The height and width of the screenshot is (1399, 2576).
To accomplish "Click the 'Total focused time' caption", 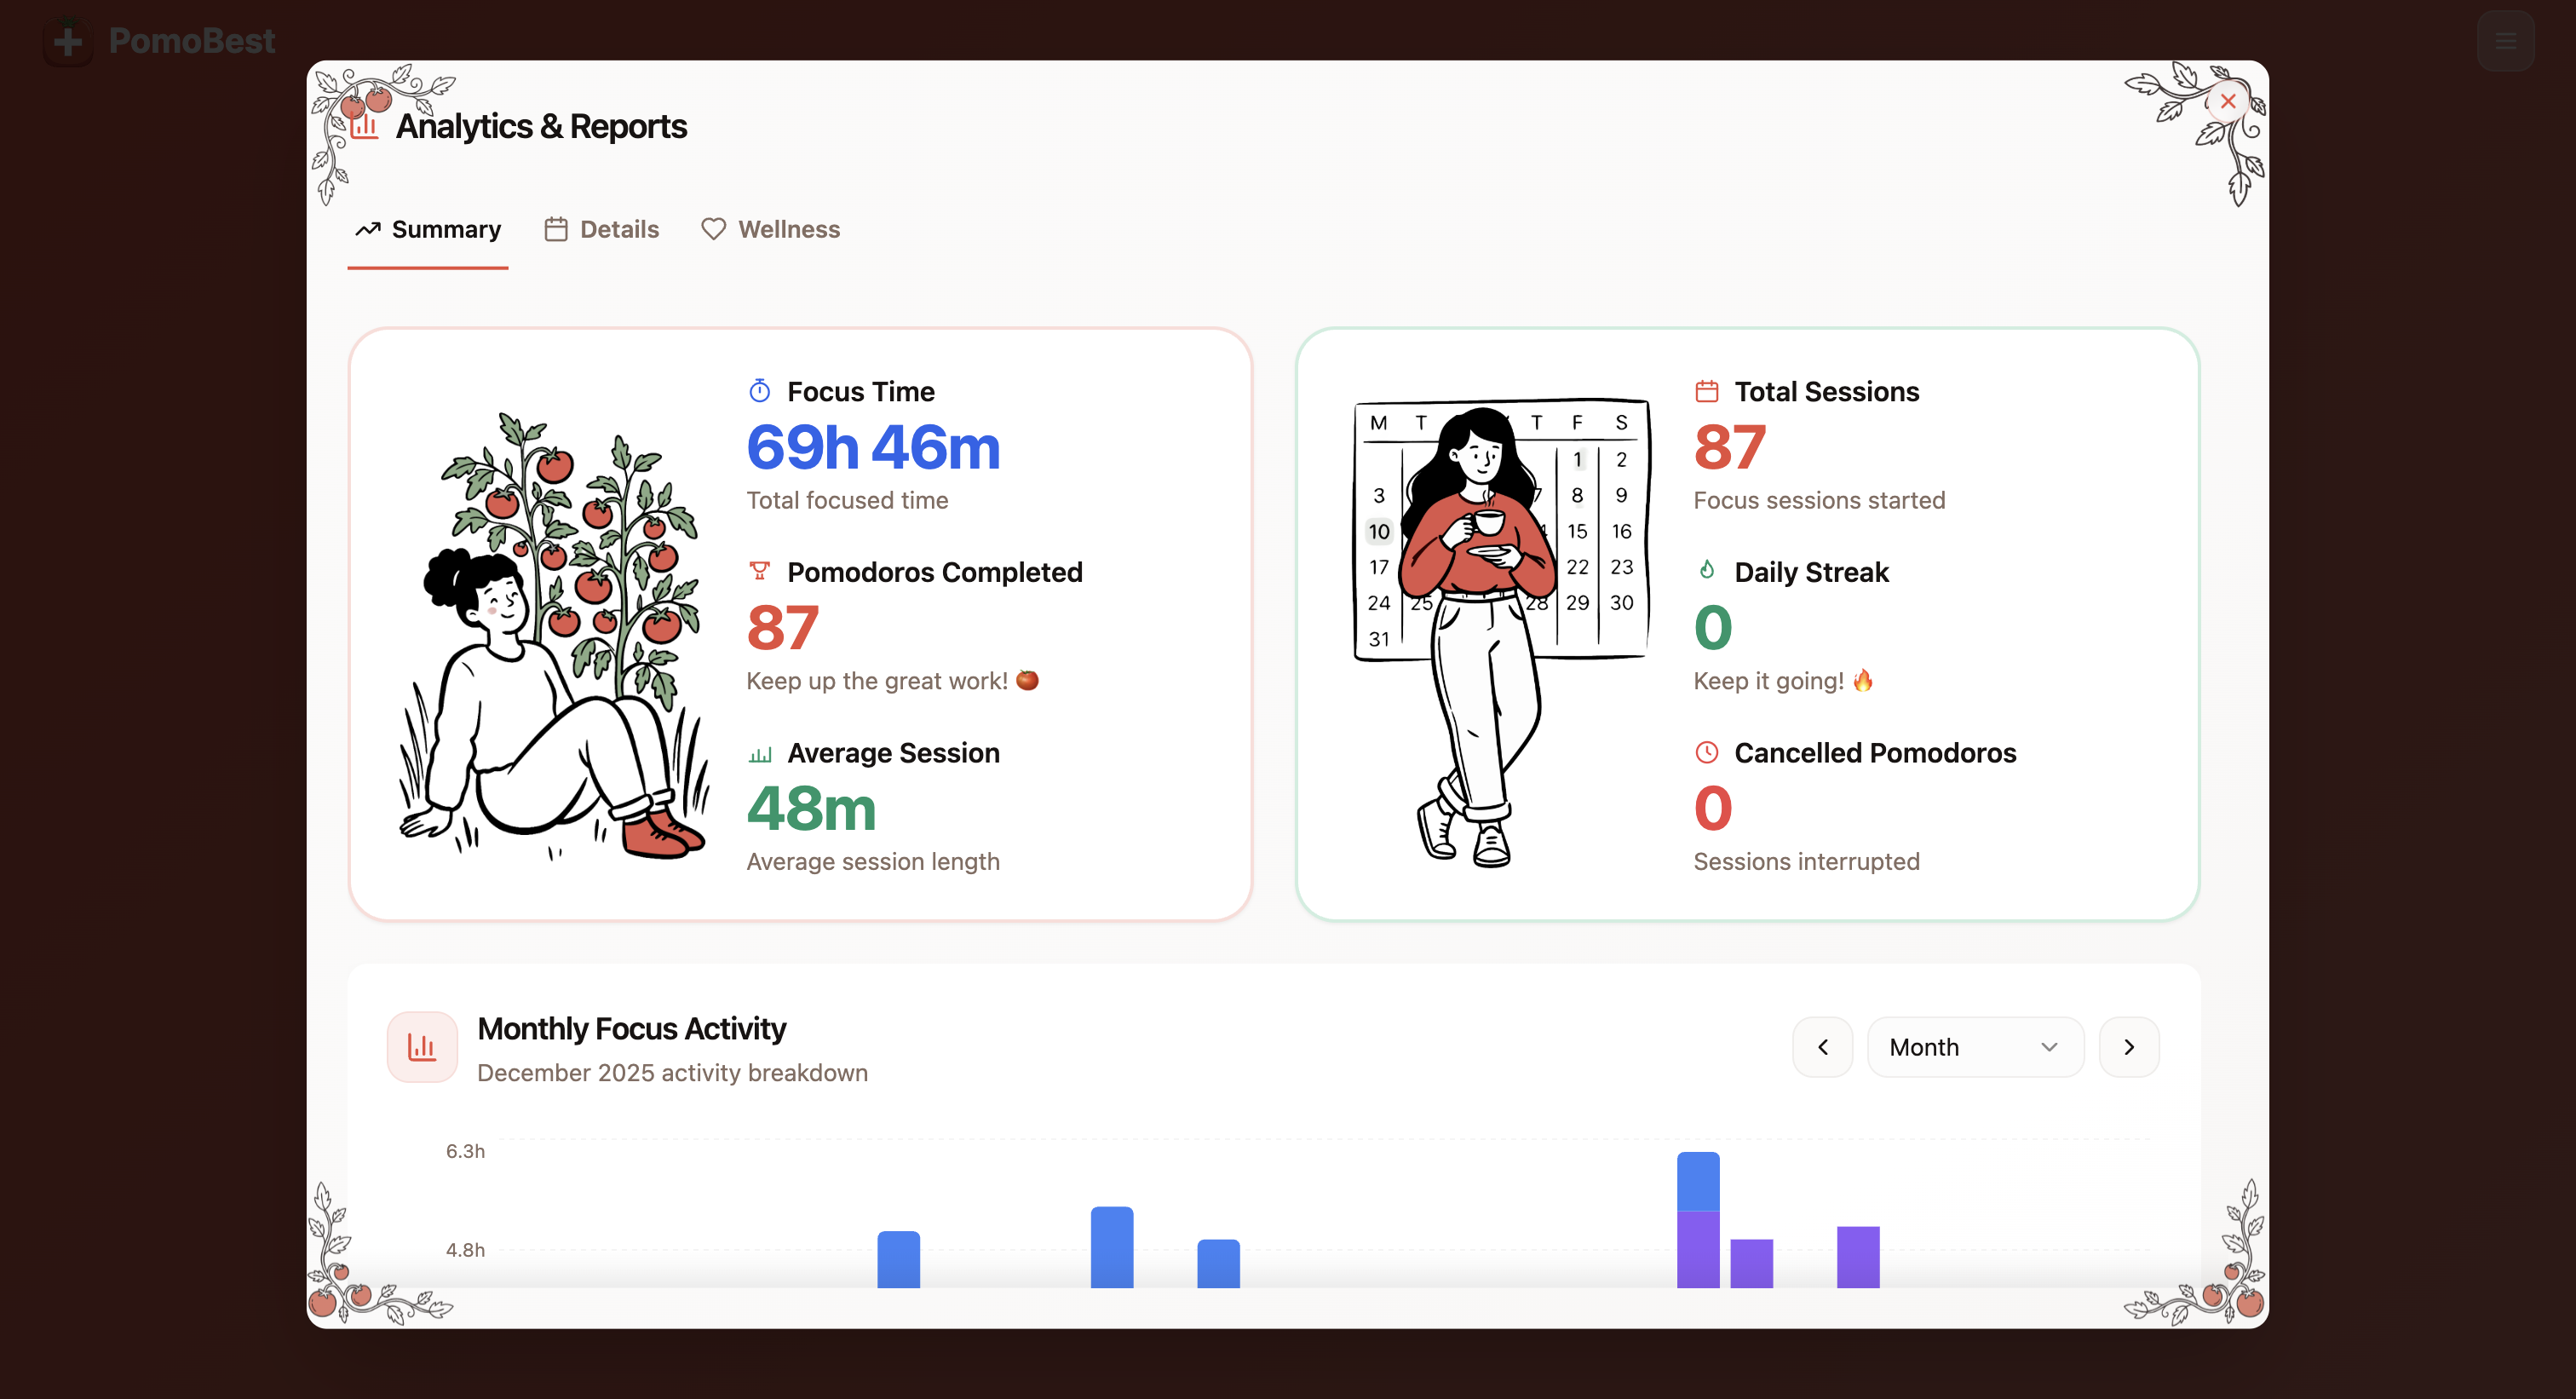I will pyautogui.click(x=847, y=500).
